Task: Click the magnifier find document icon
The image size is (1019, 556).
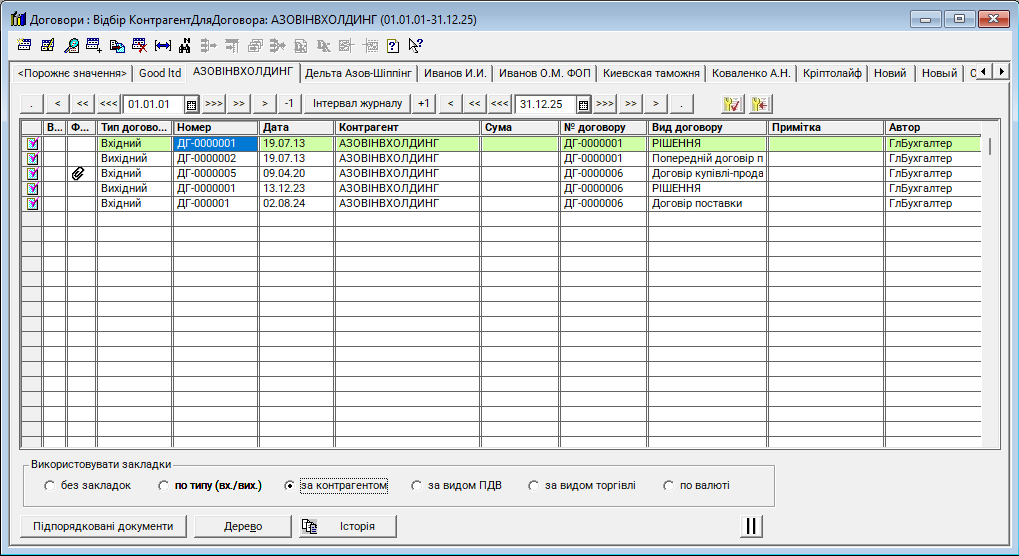Action: (71, 45)
